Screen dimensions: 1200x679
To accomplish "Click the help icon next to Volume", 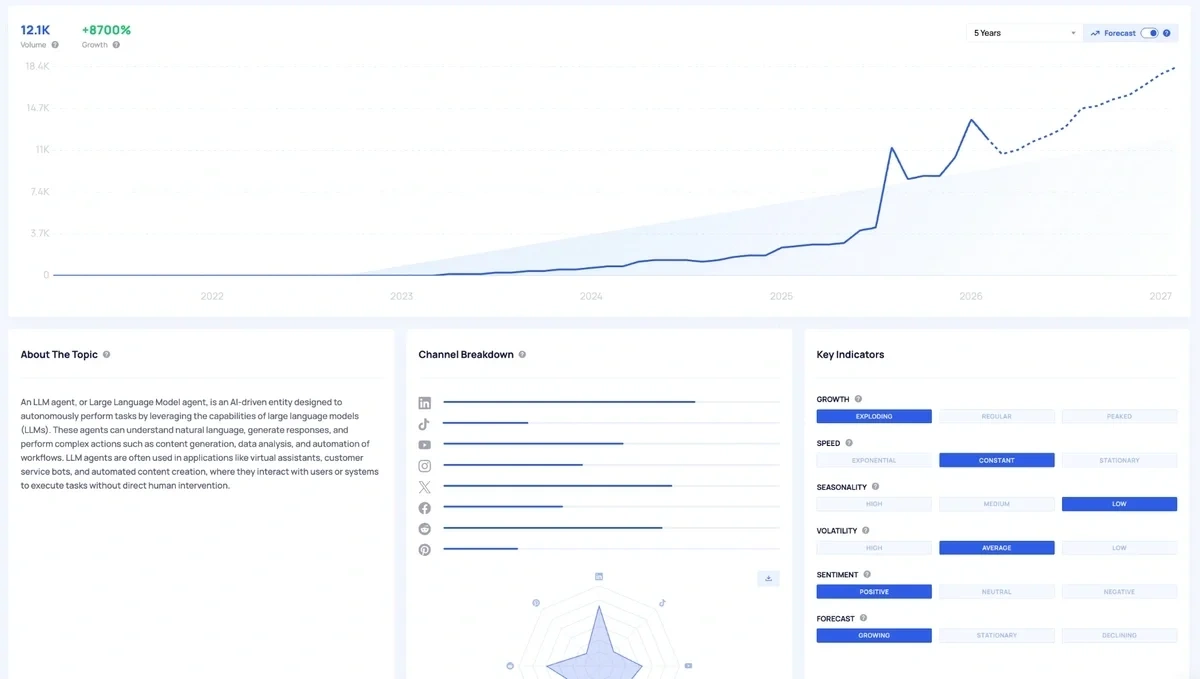I will coord(55,45).
